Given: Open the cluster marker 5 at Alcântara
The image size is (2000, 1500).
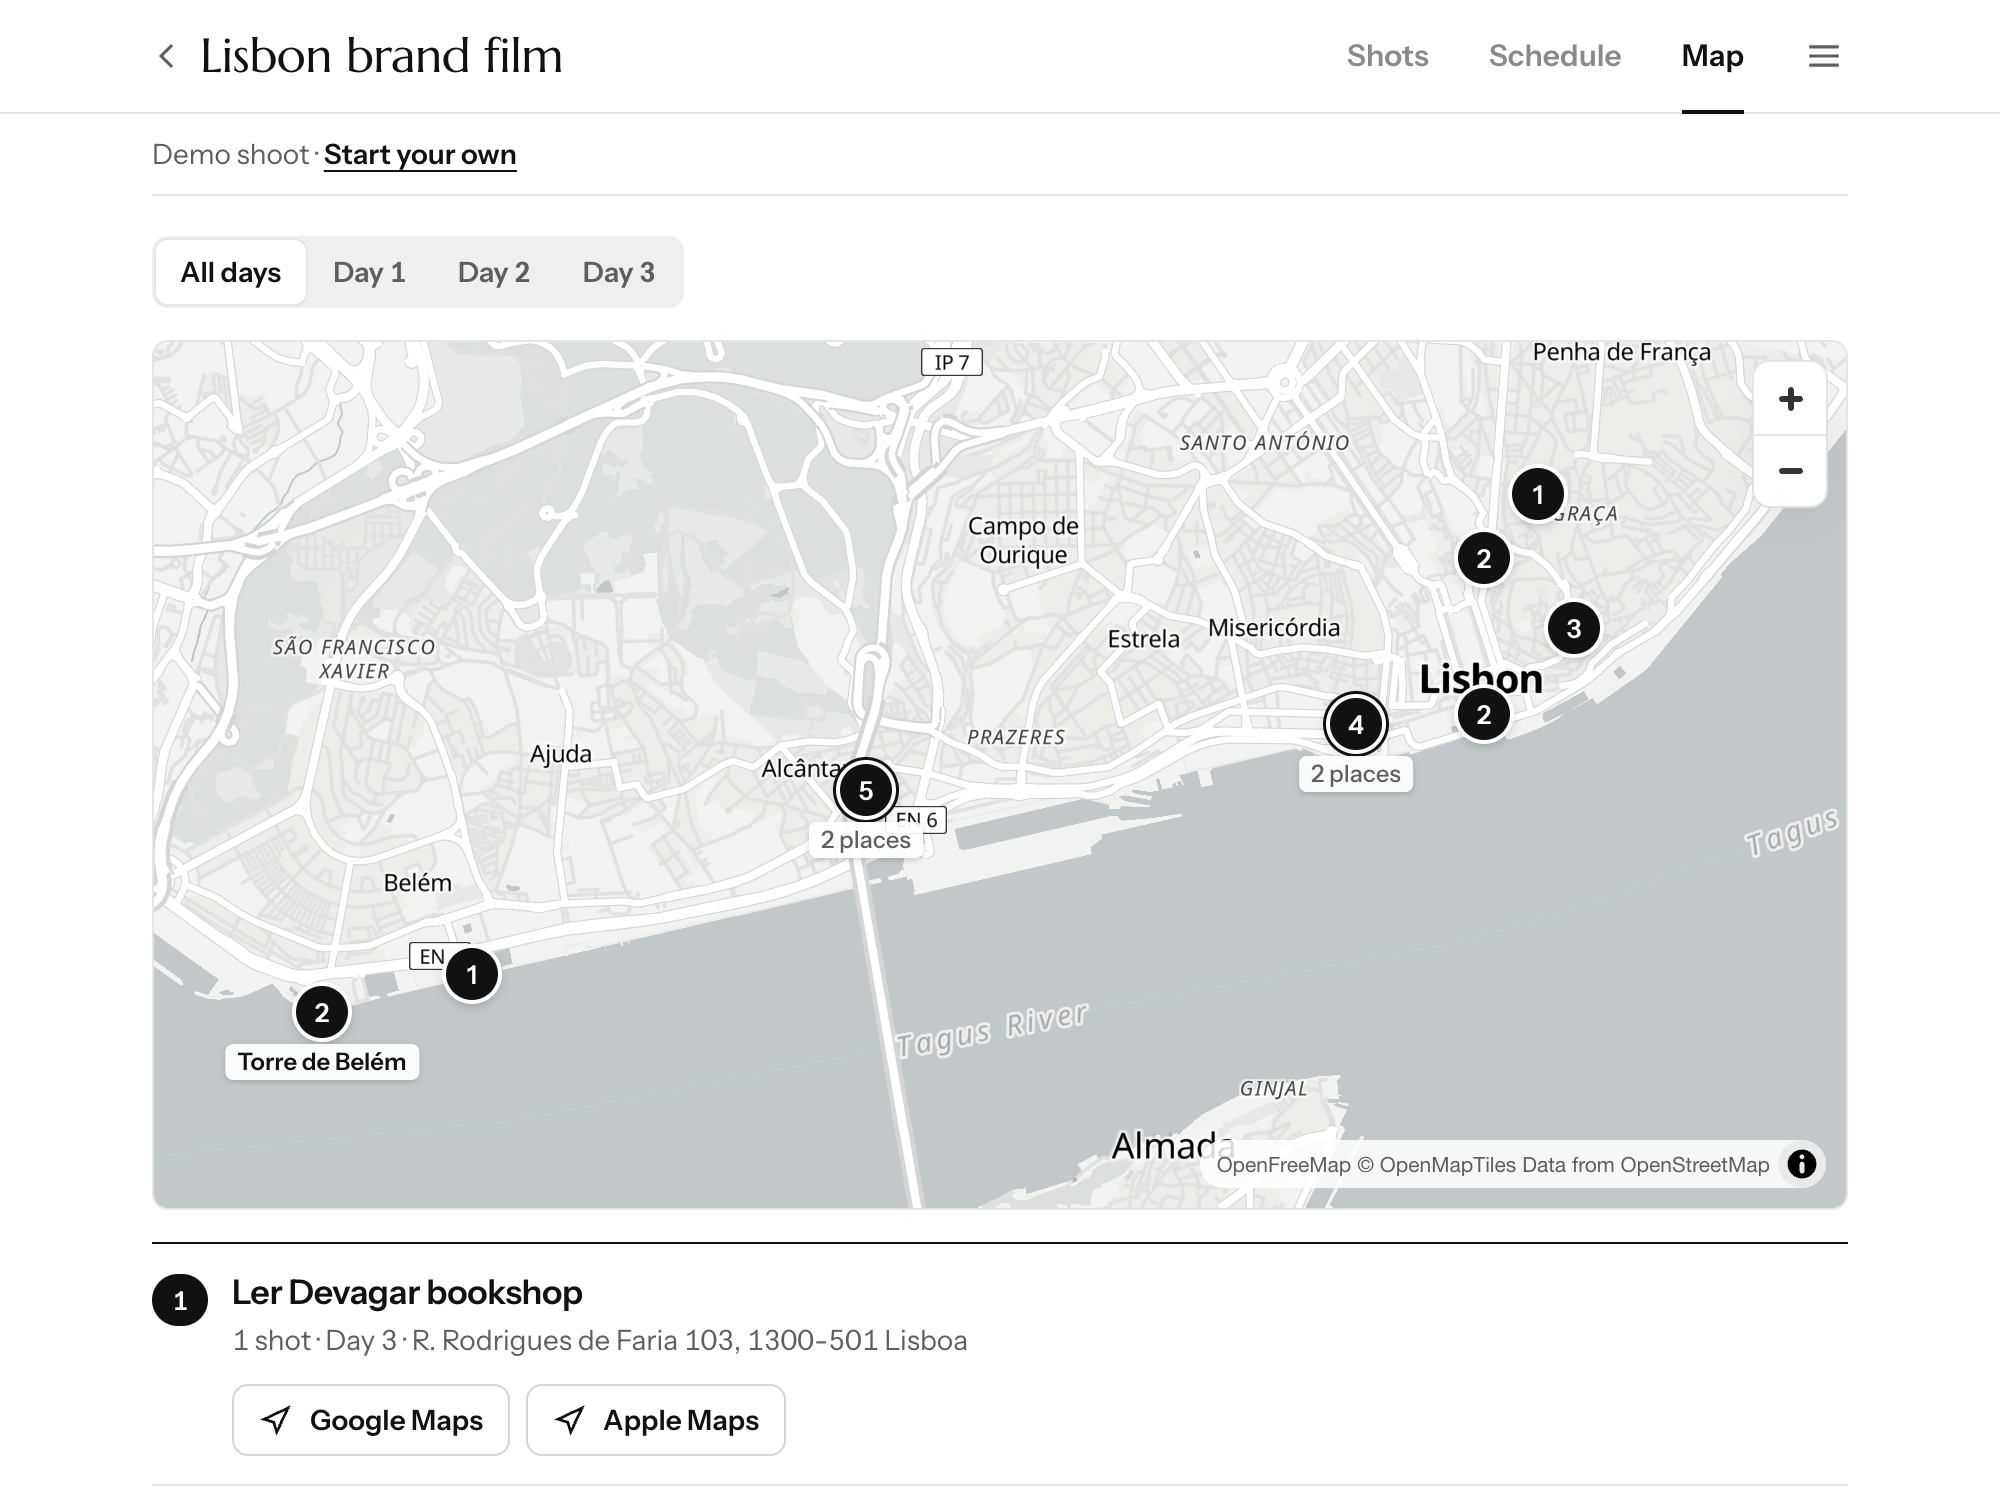Looking at the screenshot, I should (x=866, y=790).
